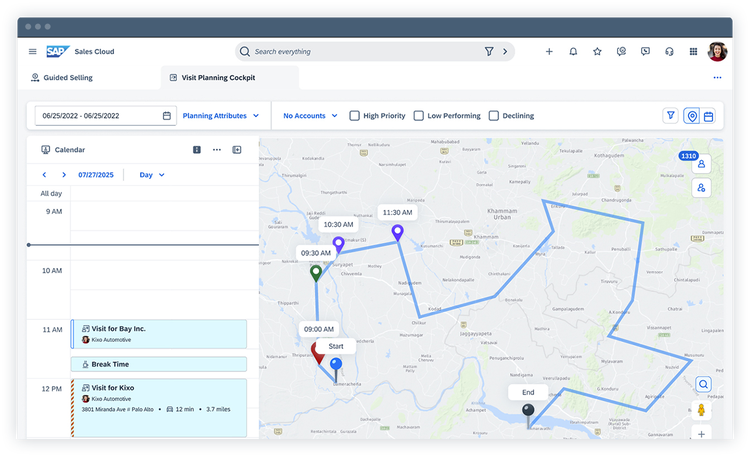
Task: Expand the No Accounts dropdown
Action: (310, 116)
